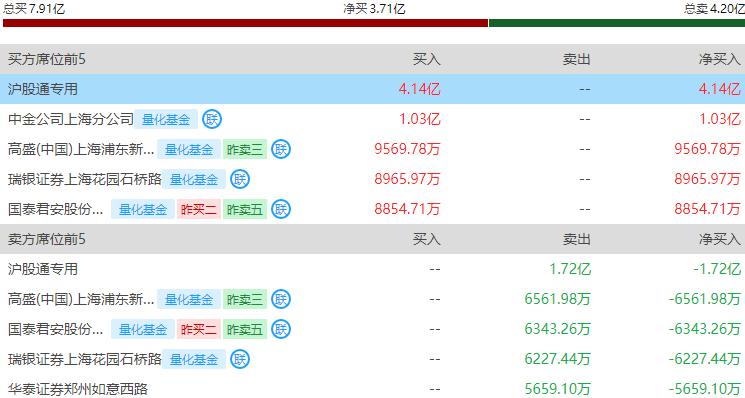
Task: Click the 卖方席位前5 section header
Action: click(47, 239)
